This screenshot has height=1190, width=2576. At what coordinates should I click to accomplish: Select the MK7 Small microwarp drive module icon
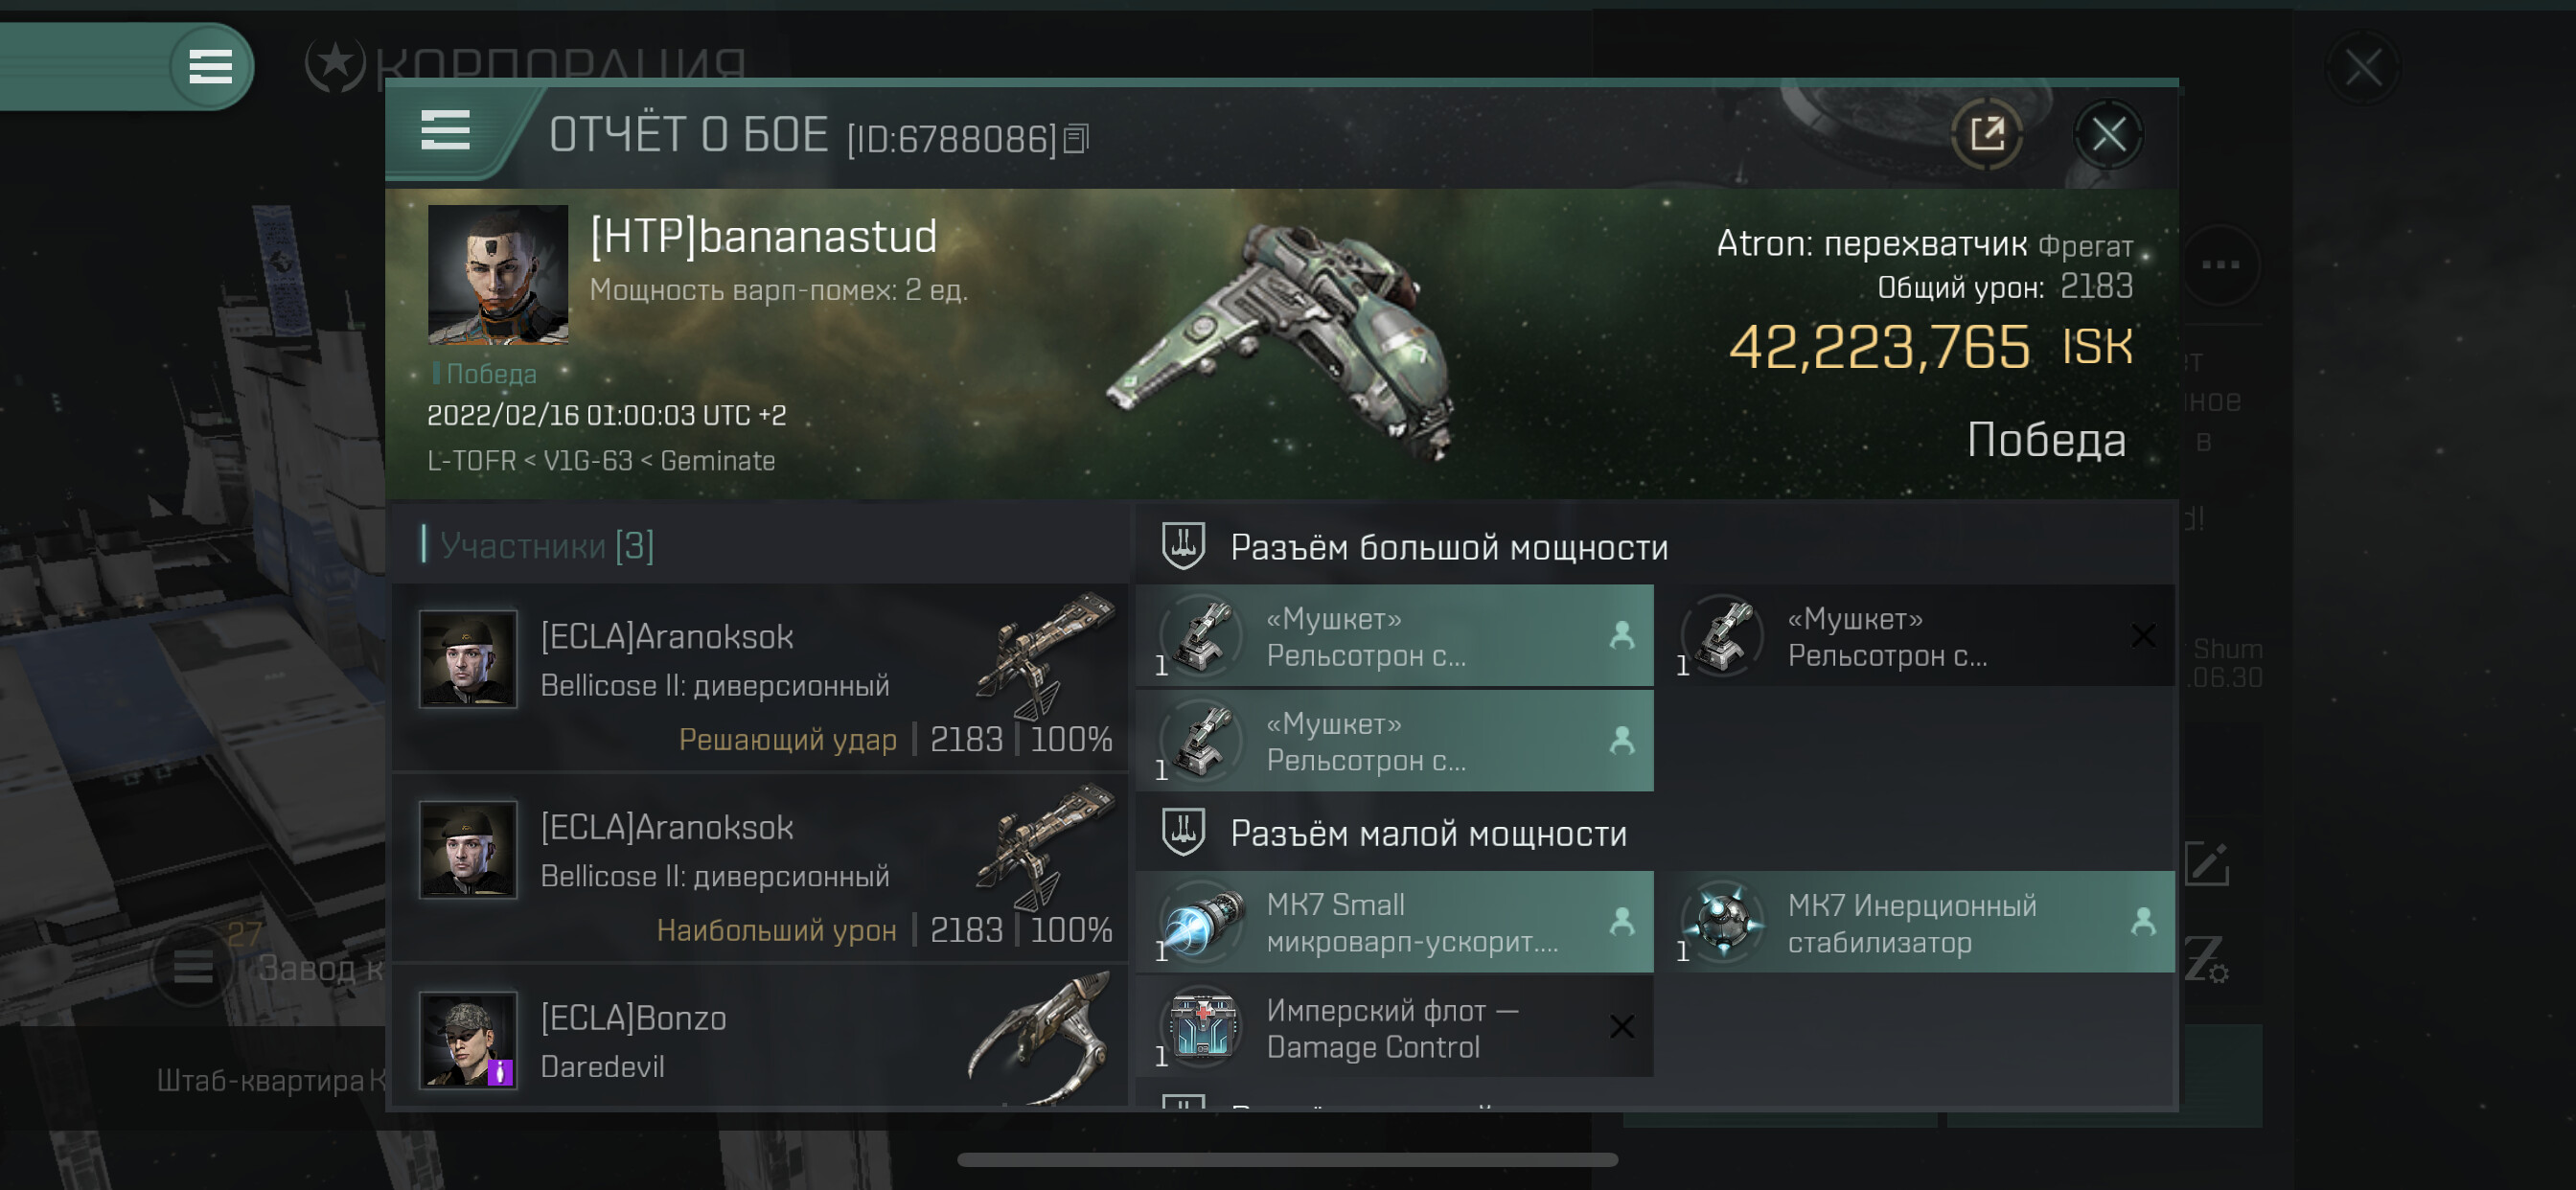tap(1203, 921)
